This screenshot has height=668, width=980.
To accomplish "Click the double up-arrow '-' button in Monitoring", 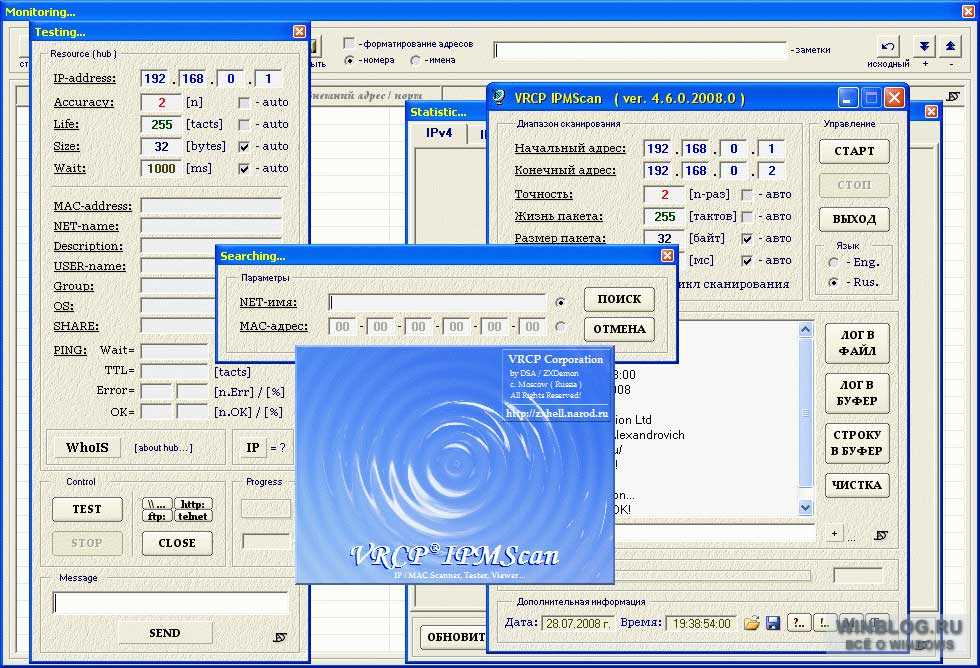I will tap(950, 46).
